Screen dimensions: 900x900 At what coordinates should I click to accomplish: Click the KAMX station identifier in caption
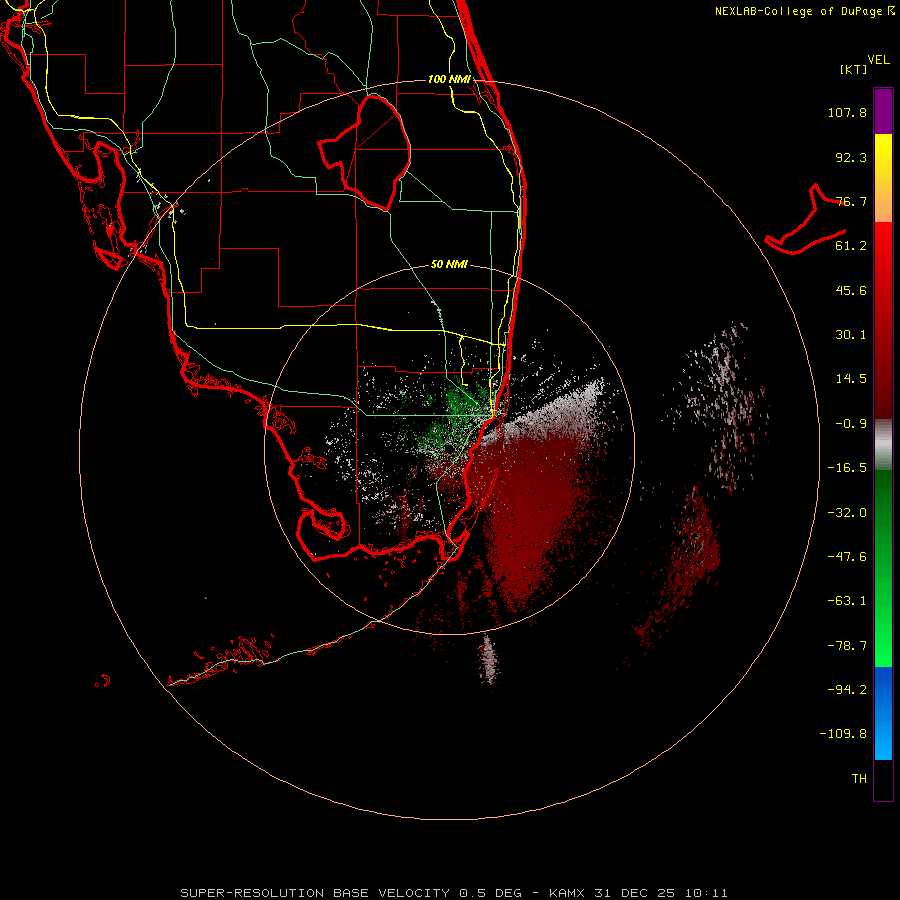(x=567, y=893)
